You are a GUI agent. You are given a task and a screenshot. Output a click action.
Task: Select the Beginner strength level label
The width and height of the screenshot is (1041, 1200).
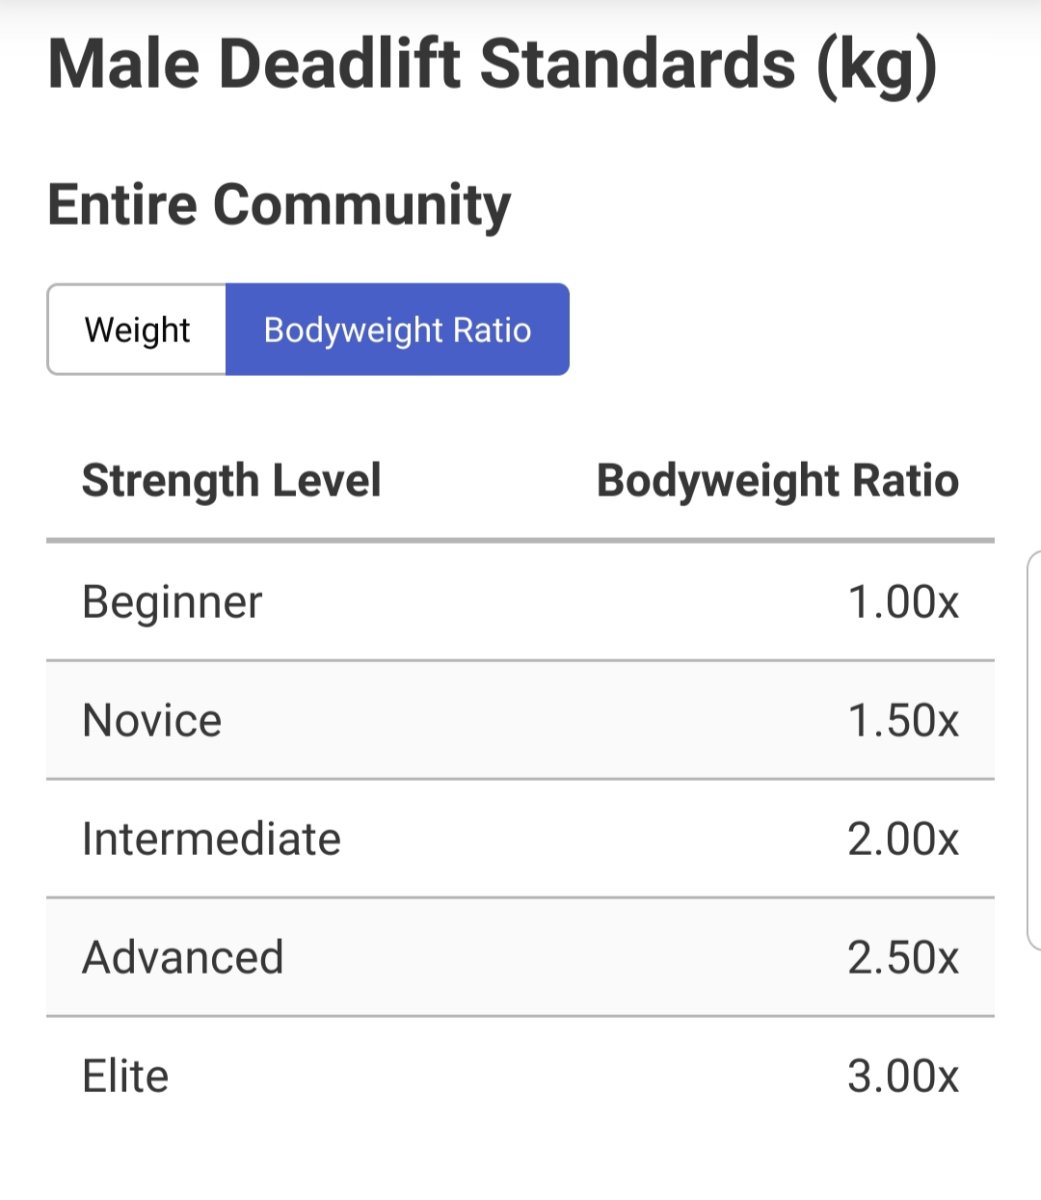(172, 602)
